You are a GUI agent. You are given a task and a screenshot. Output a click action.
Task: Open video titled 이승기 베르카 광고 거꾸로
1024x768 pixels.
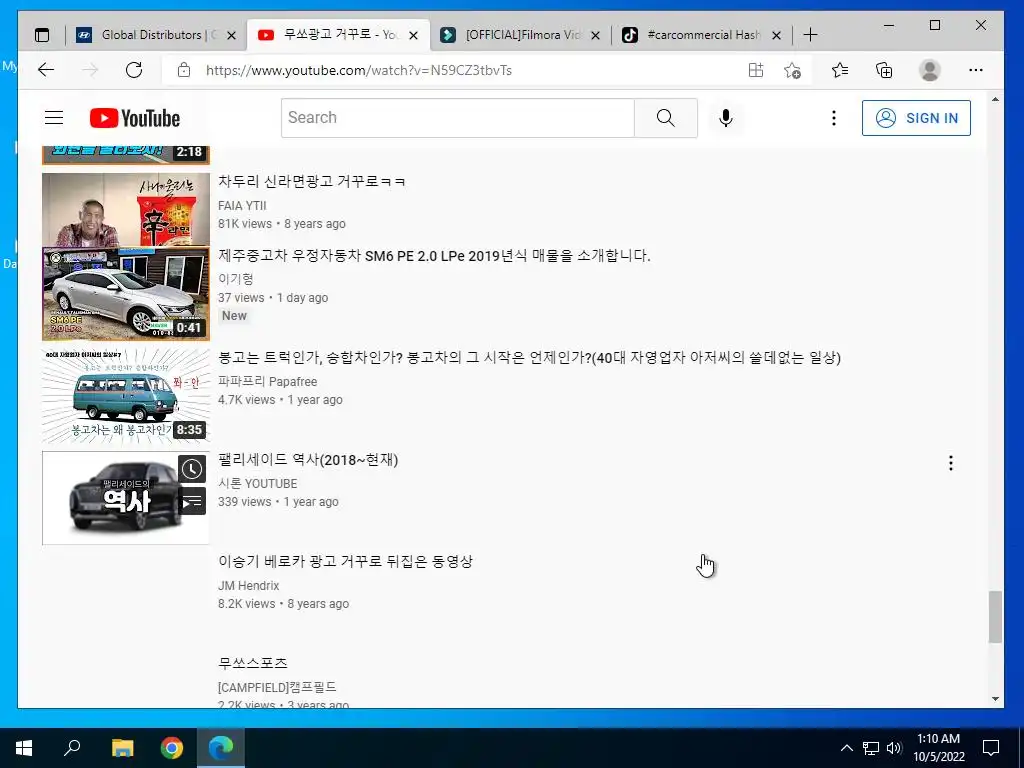click(x=345, y=562)
